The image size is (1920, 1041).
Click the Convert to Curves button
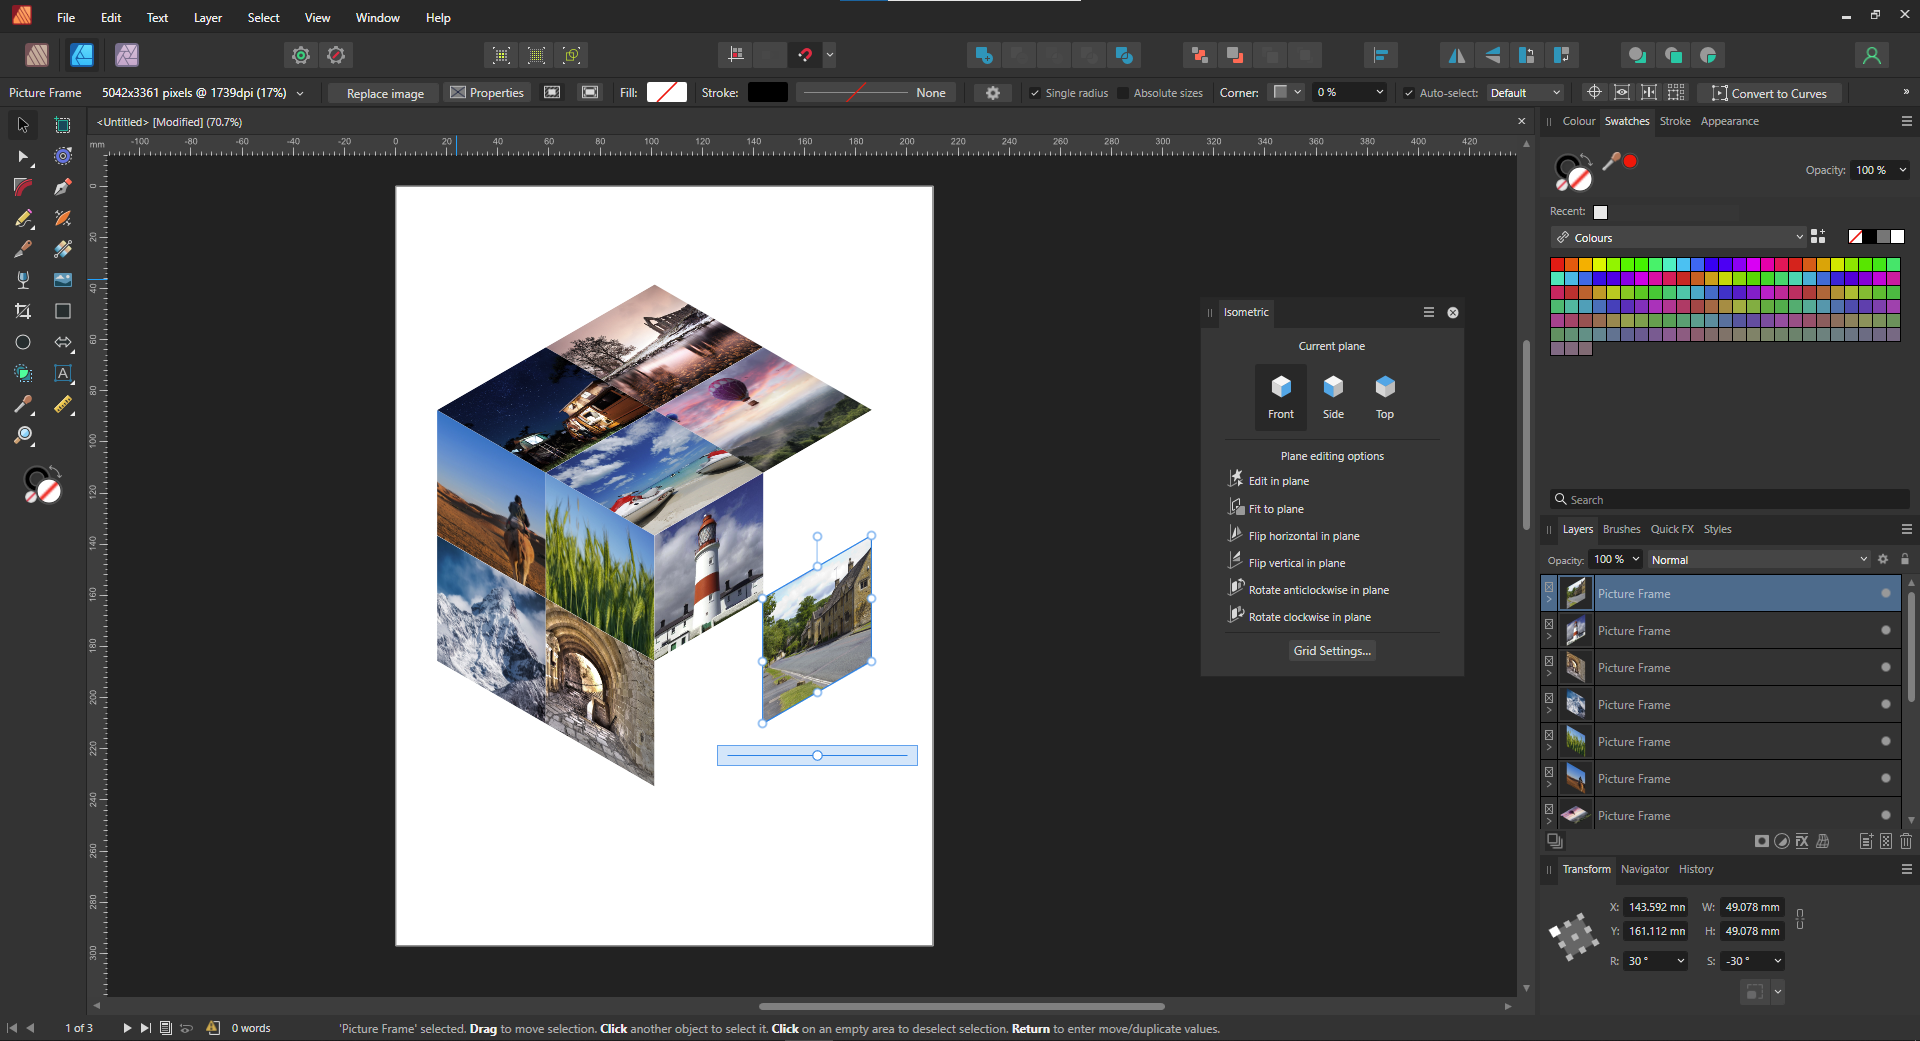[1769, 93]
